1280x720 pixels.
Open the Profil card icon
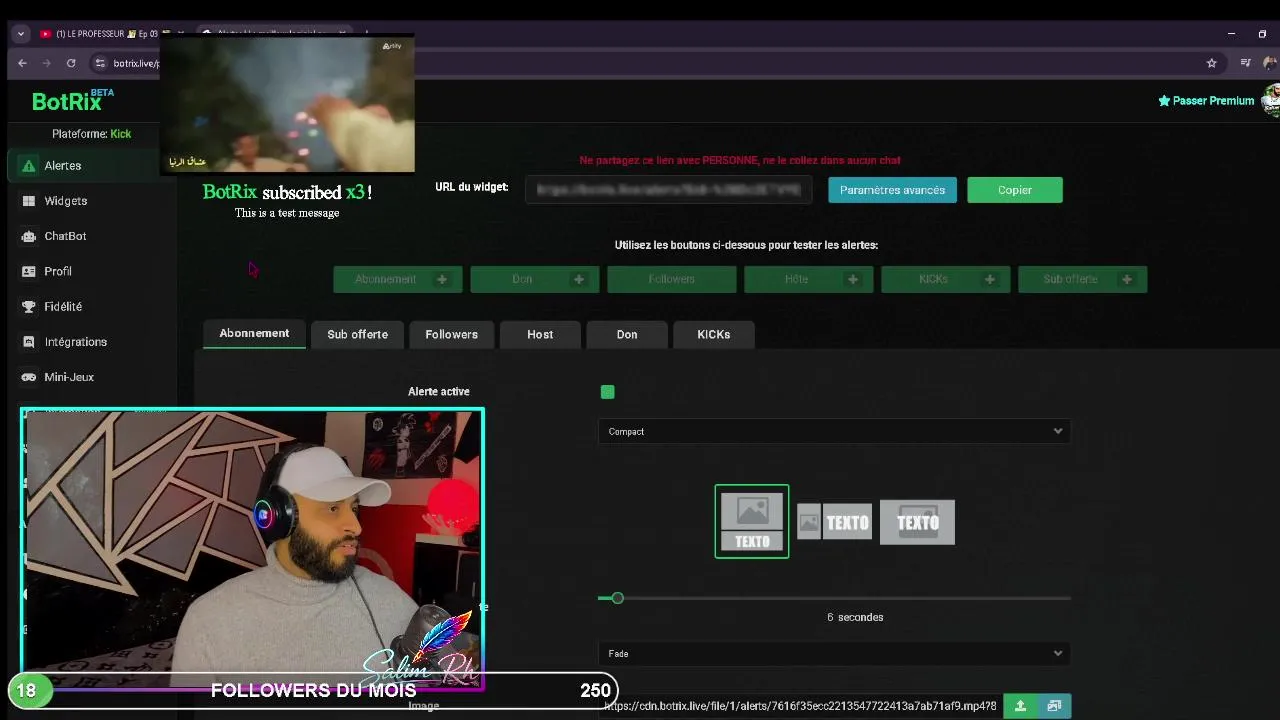click(29, 271)
